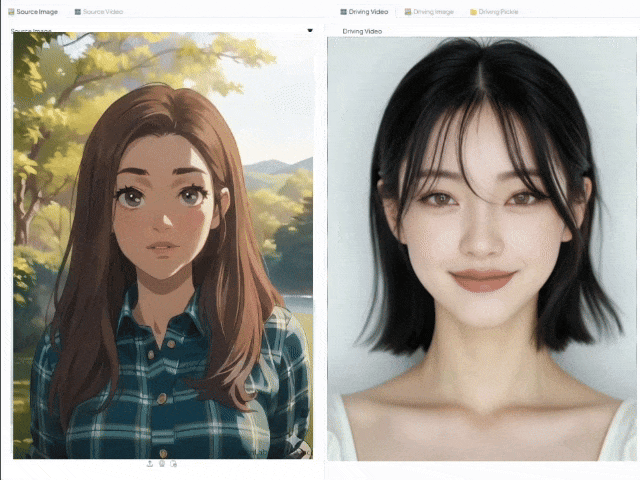640x480 pixels.
Task: Click the Driving Video tab icon
Action: pos(343,11)
